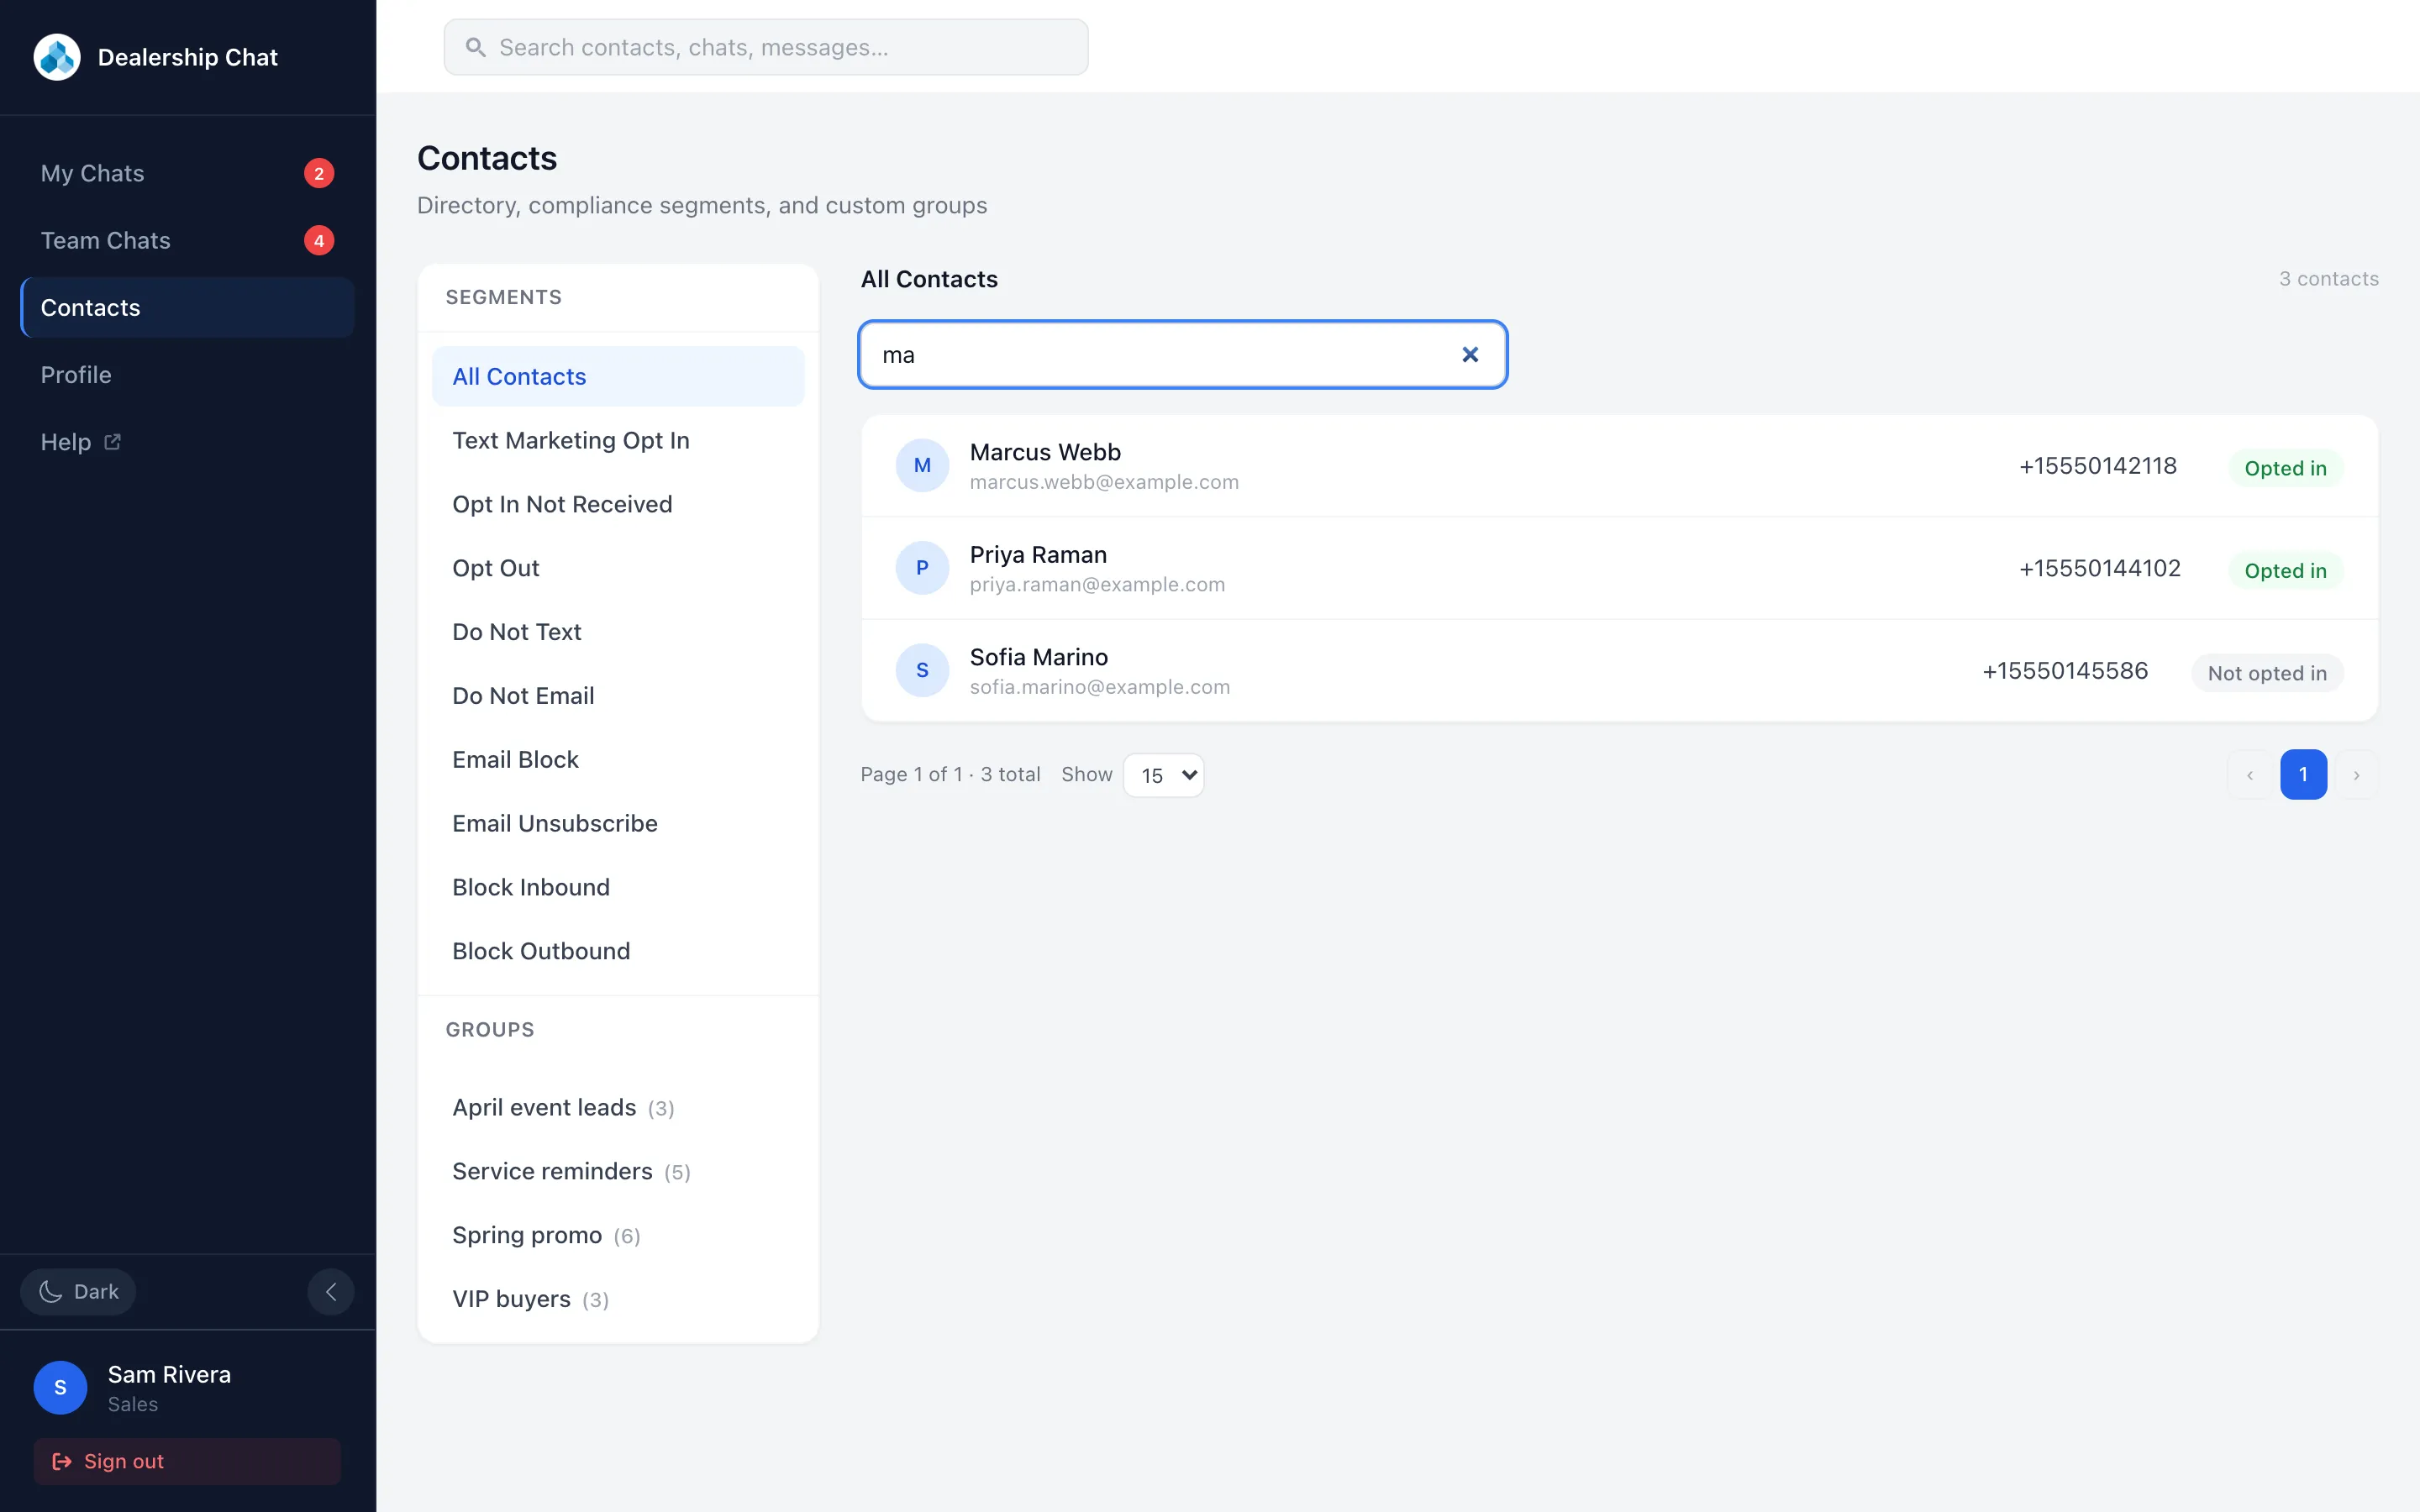Click the Team Chats unread badge
Viewport: 2420px width, 1512px height.
(x=319, y=240)
